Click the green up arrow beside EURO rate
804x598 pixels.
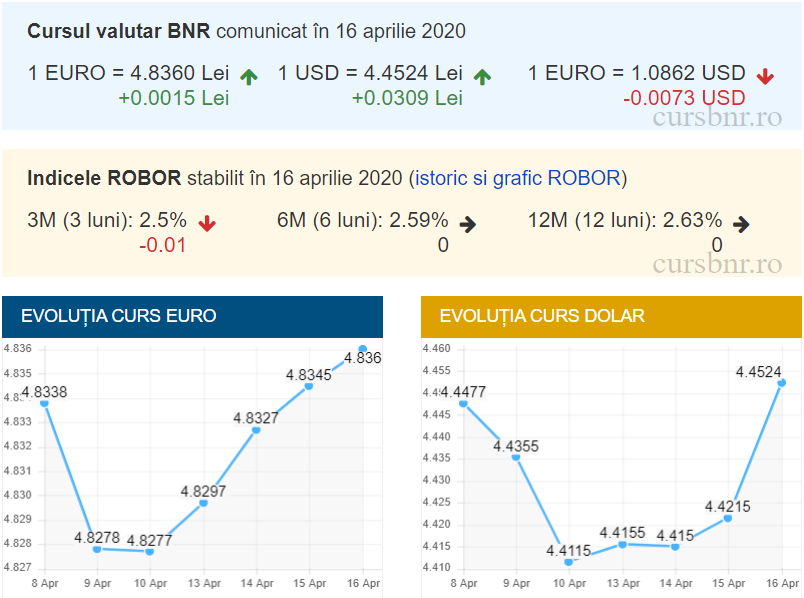(x=249, y=76)
